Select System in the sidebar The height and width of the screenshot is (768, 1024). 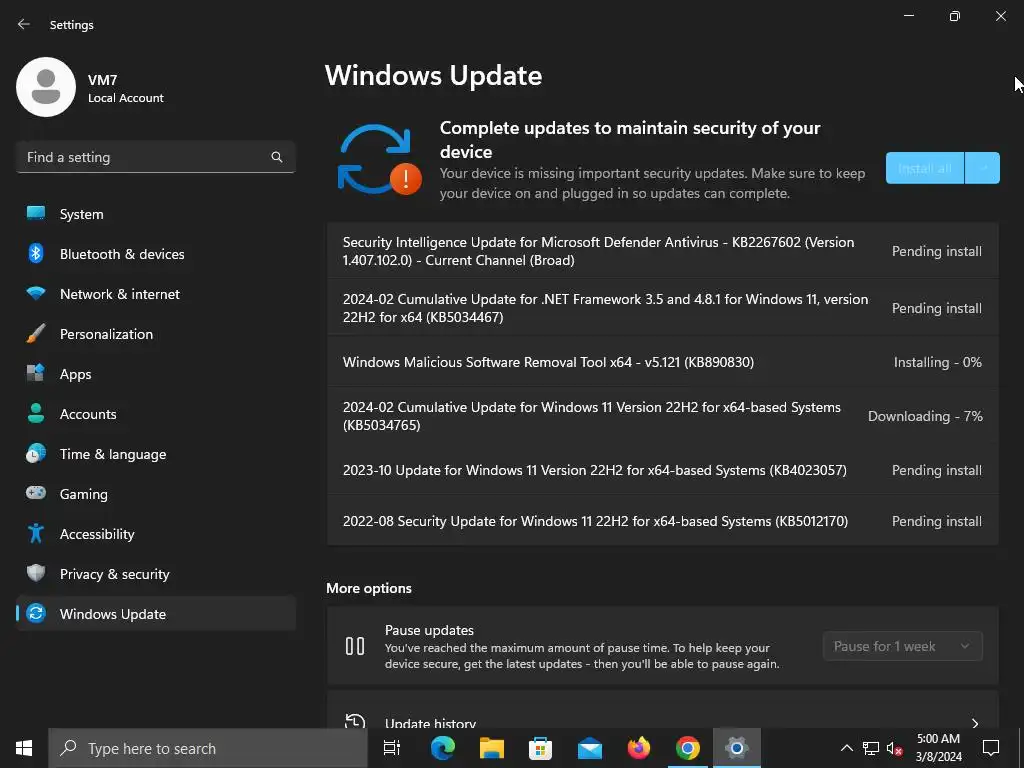156,214
